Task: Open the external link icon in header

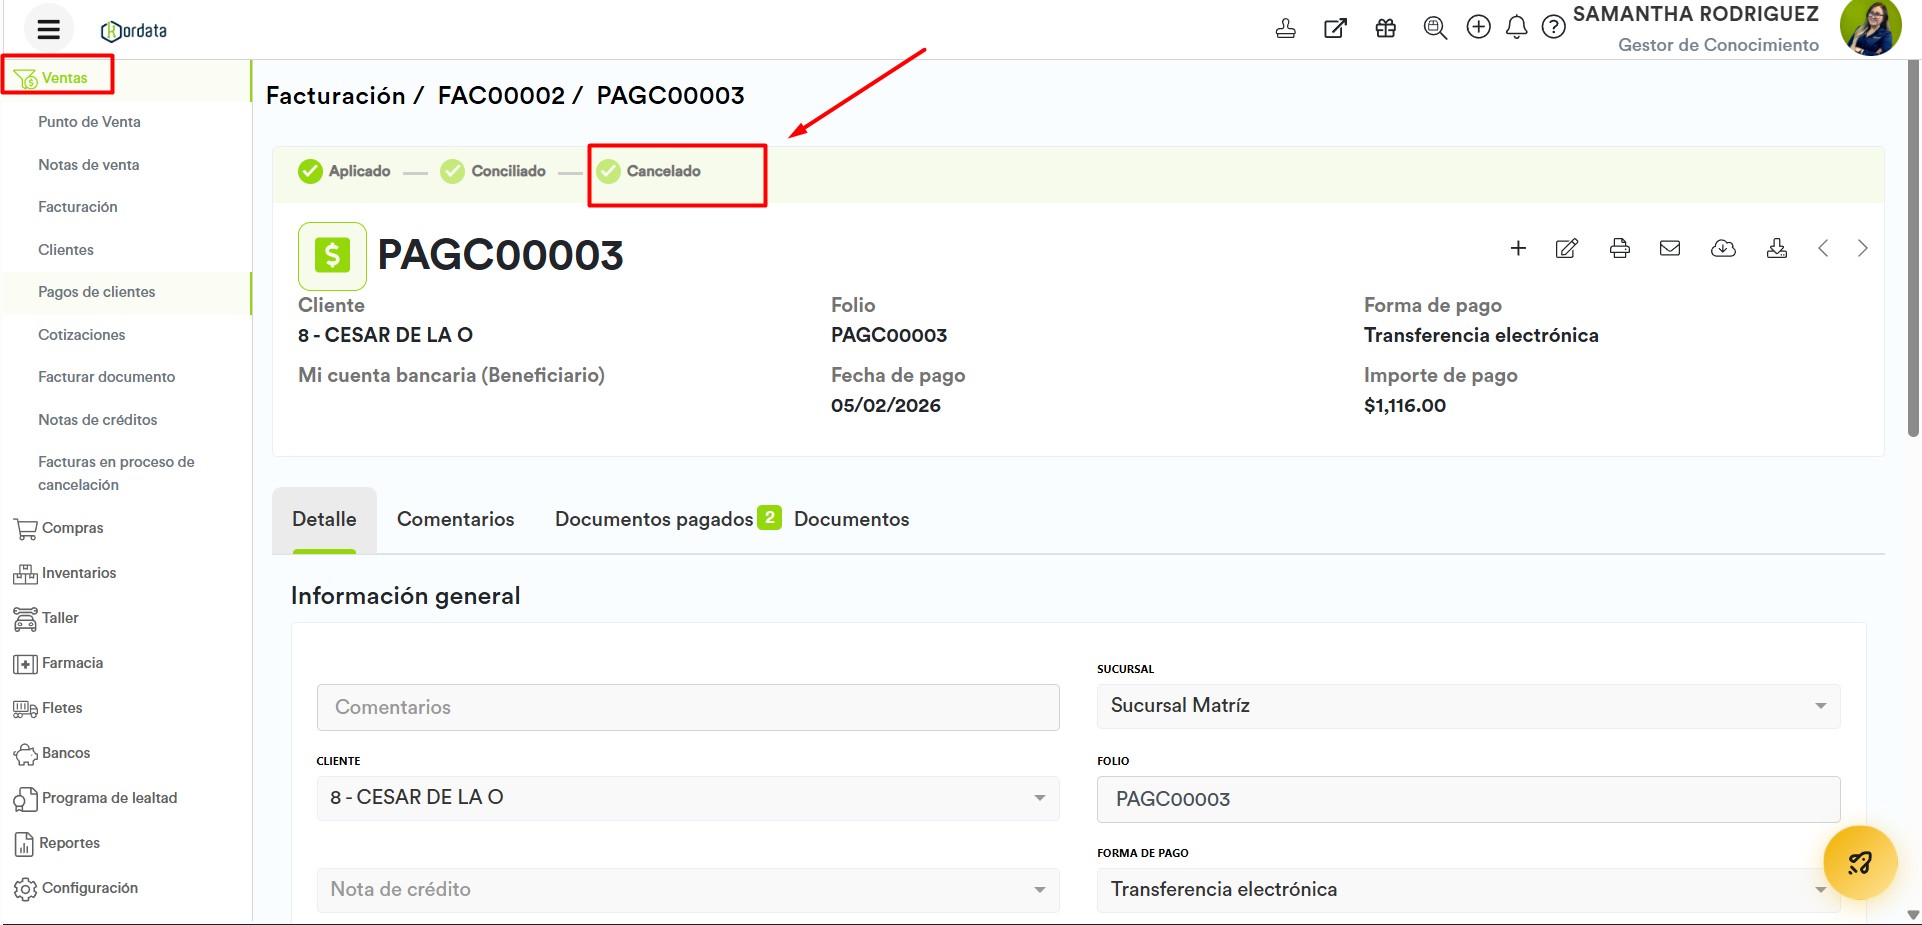Action: (x=1335, y=28)
